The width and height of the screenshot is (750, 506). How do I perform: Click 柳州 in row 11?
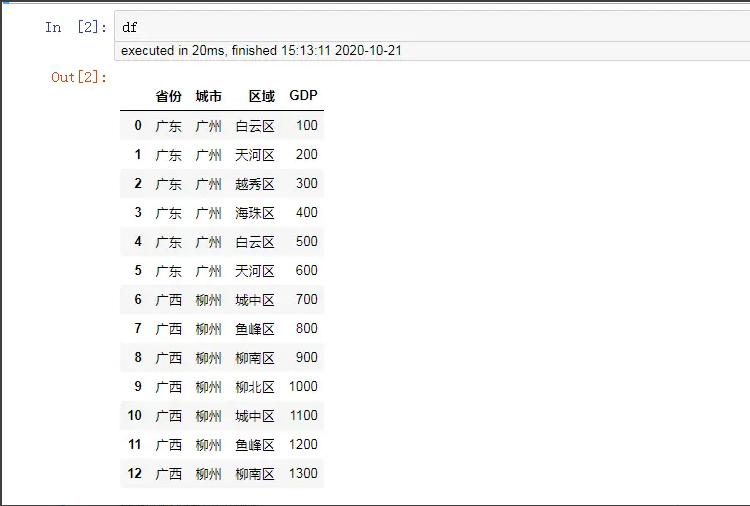pyautogui.click(x=209, y=445)
